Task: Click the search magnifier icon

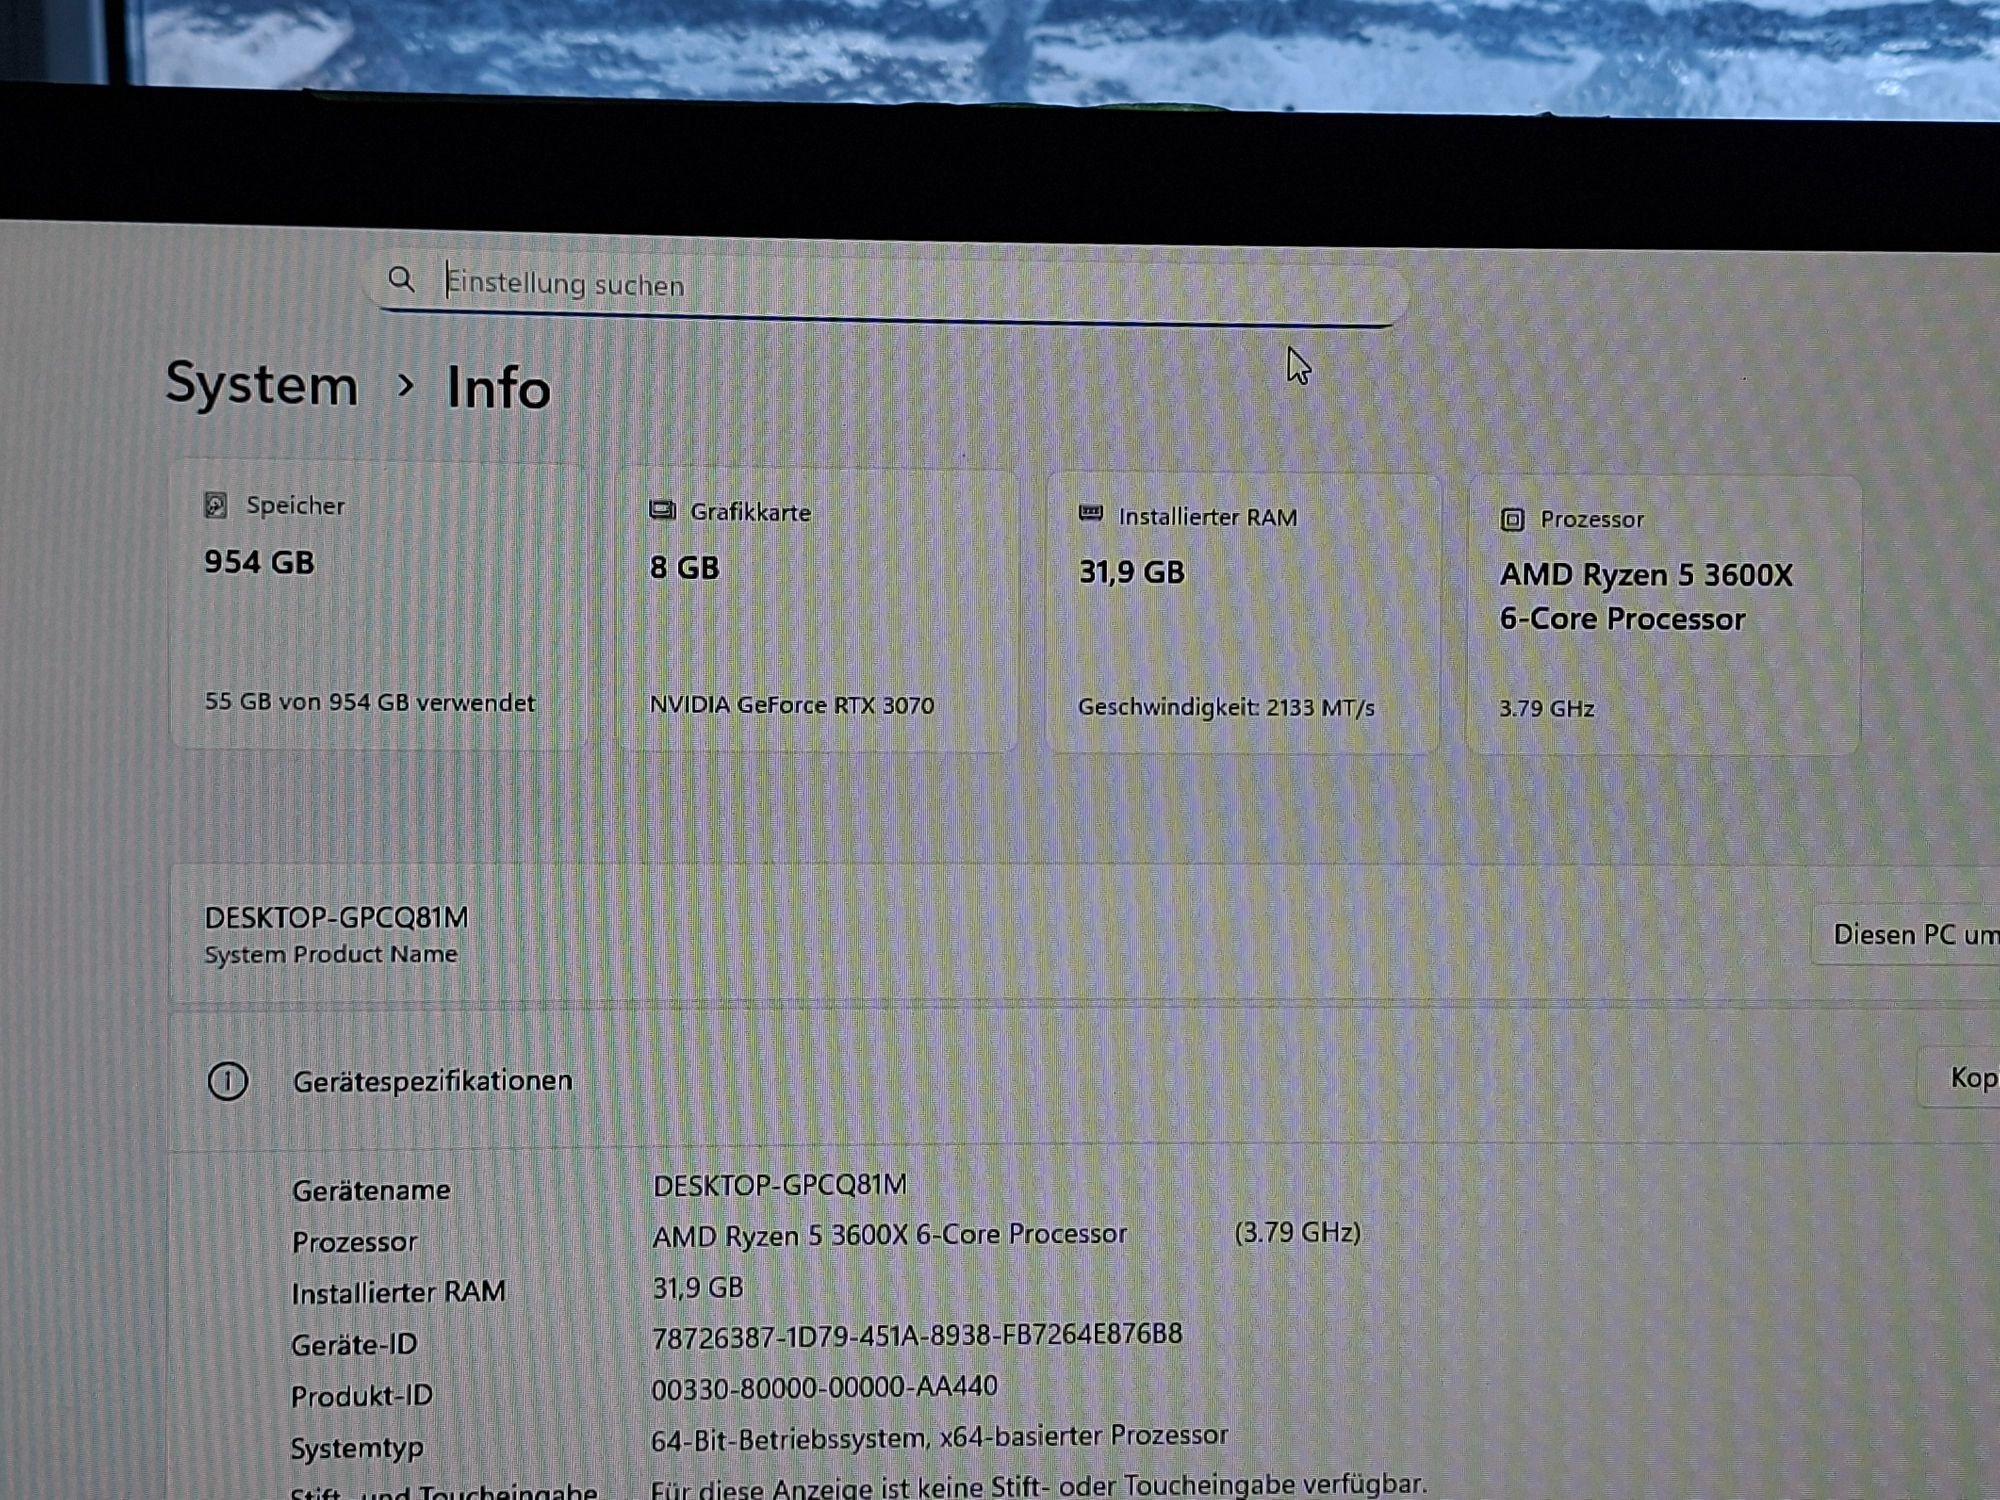Action: 401,279
